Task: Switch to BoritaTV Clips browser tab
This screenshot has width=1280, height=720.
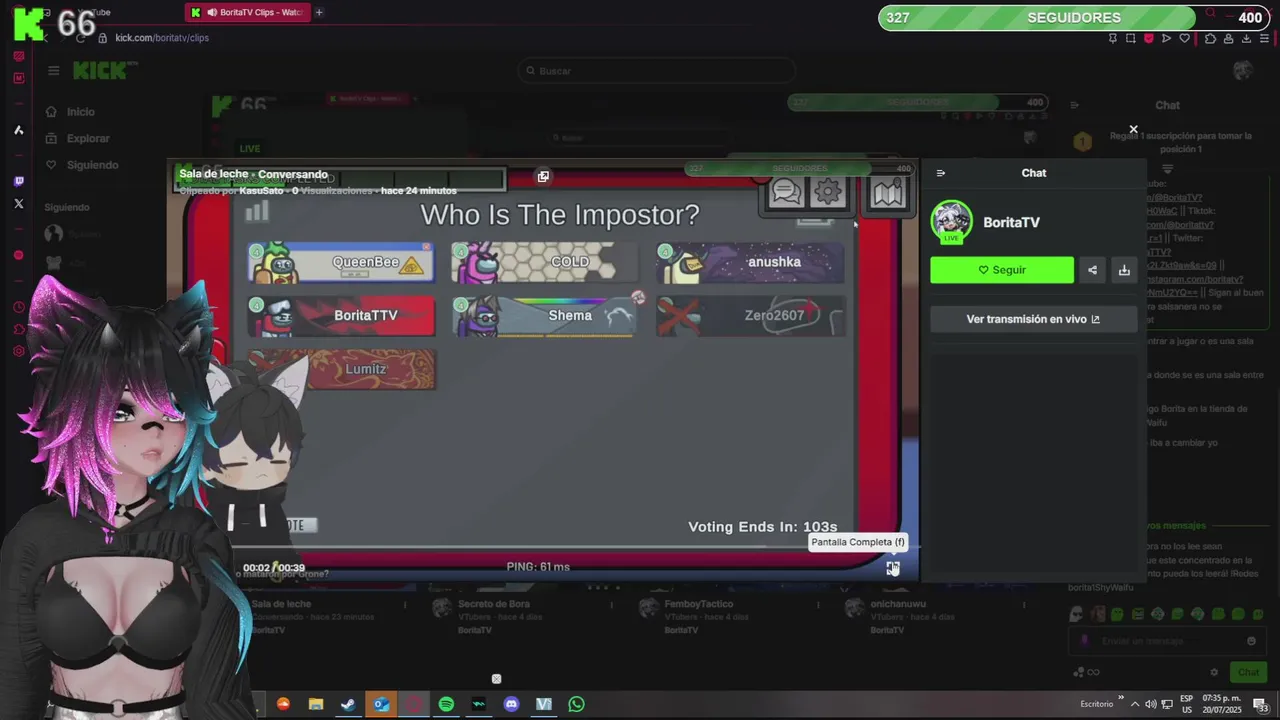Action: (x=247, y=12)
